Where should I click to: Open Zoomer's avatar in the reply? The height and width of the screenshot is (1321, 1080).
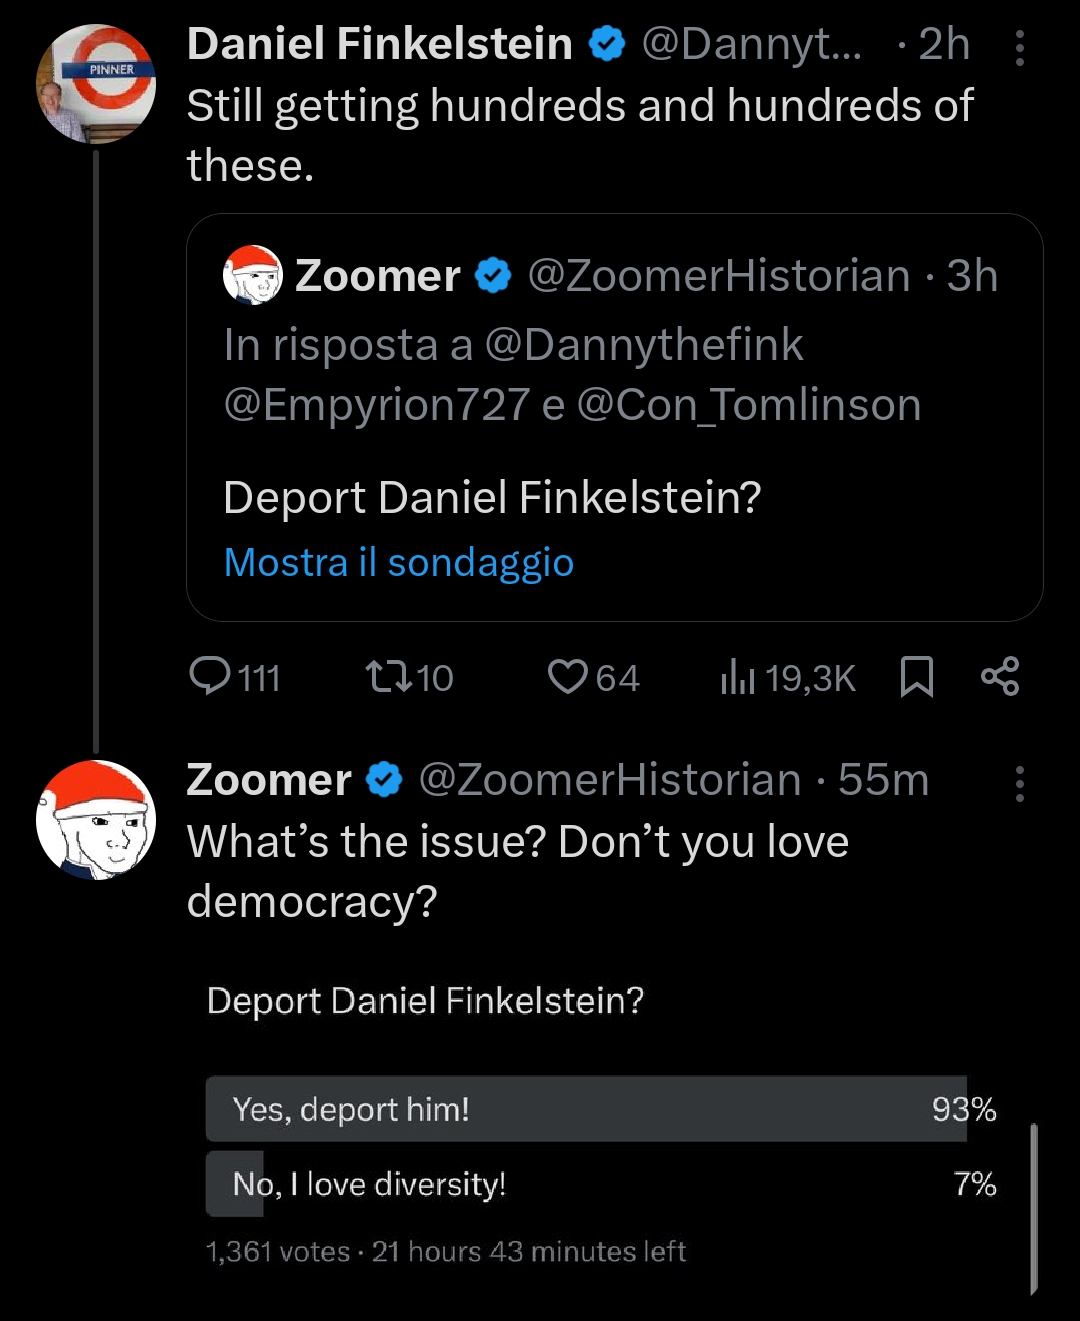[96, 820]
